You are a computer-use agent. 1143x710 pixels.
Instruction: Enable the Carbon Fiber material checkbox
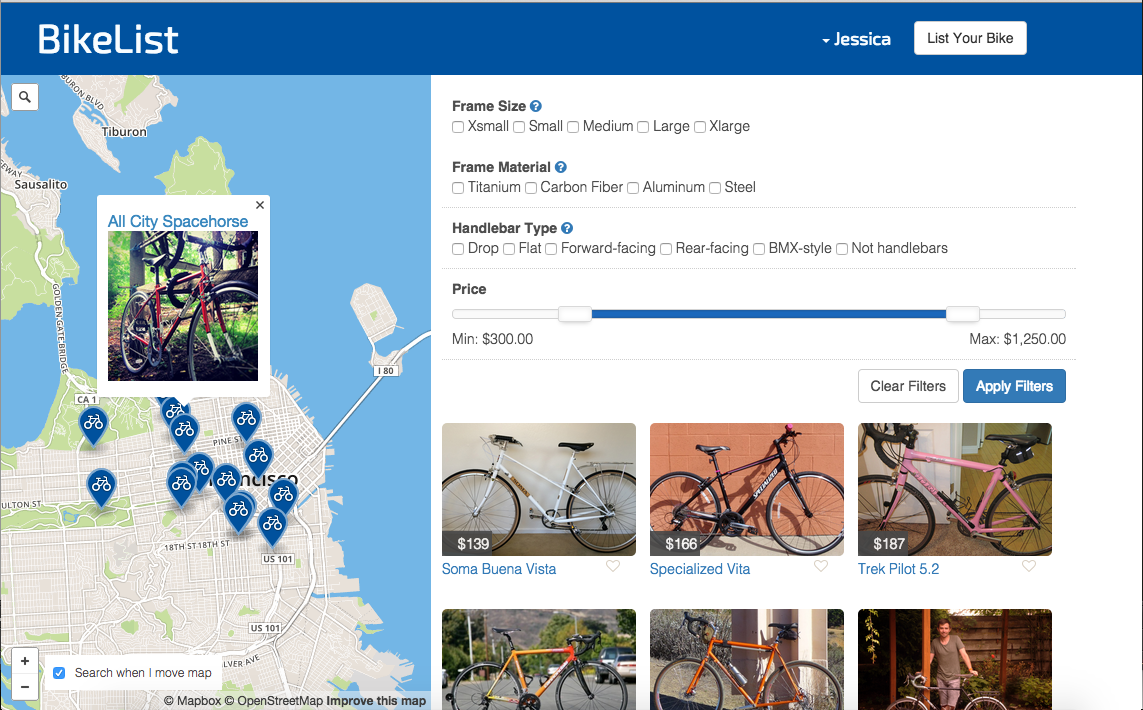click(531, 188)
